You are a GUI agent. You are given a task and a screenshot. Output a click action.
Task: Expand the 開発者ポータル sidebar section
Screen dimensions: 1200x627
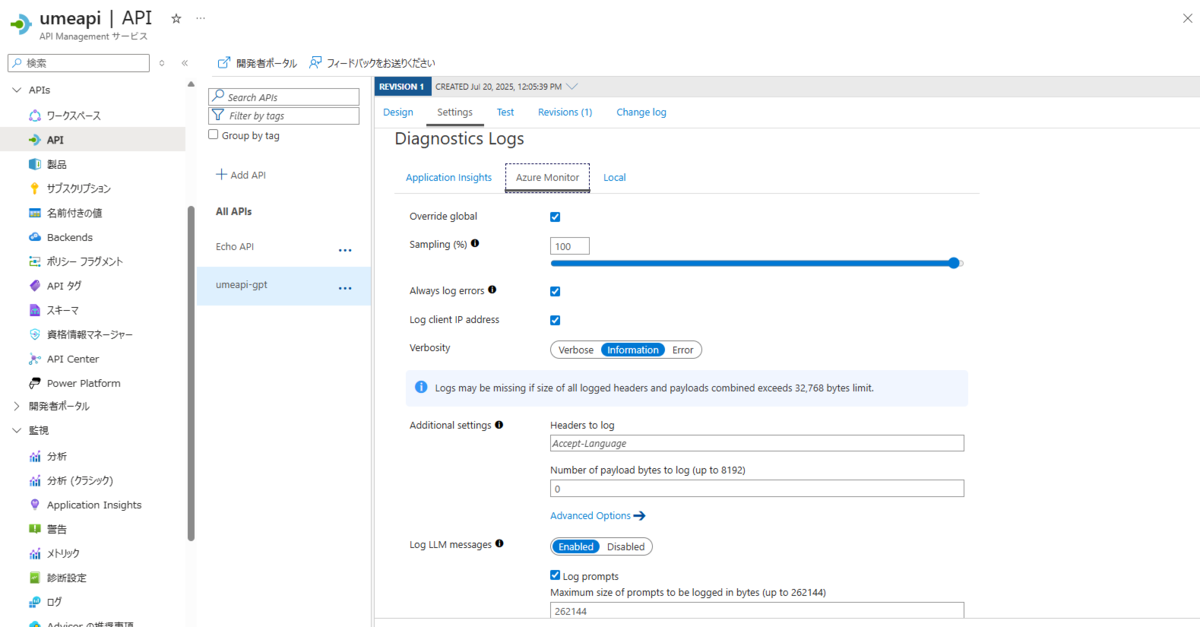(x=15, y=406)
